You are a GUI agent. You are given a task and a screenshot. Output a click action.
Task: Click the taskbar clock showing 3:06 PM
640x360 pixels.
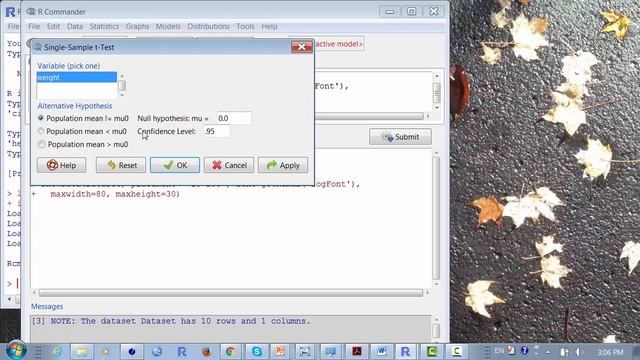click(x=610, y=352)
